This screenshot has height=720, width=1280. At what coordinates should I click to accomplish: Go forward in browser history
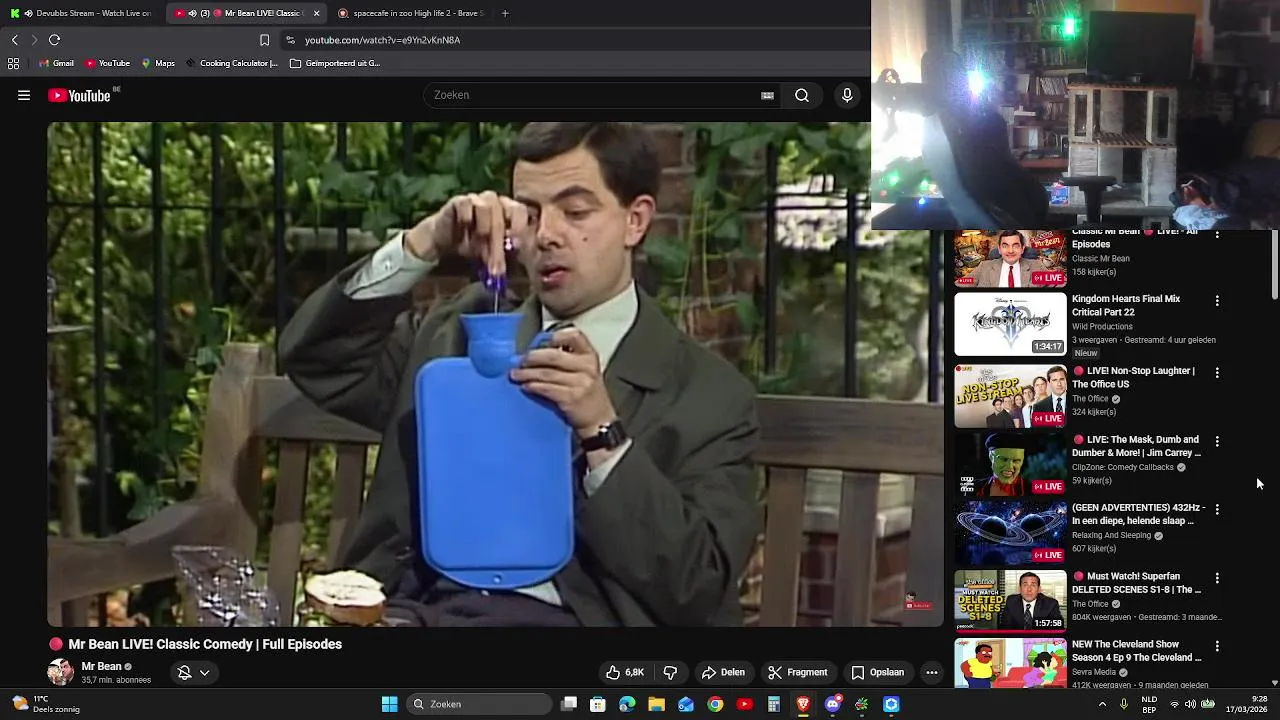pyautogui.click(x=34, y=40)
